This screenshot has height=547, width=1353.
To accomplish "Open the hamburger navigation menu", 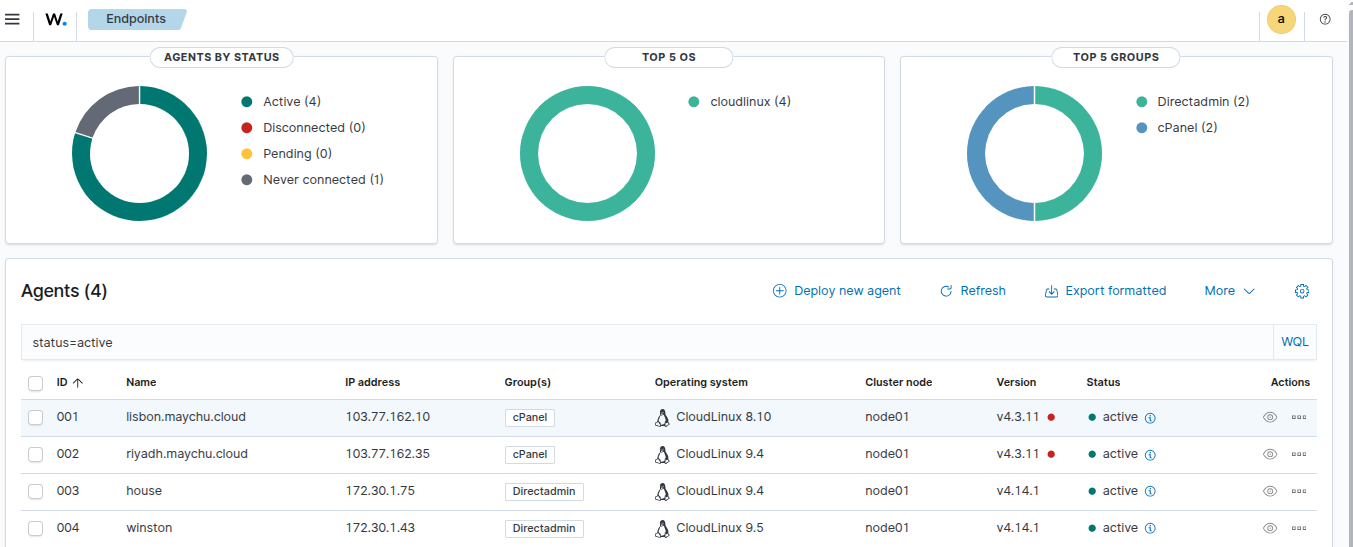I will pos(13,19).
